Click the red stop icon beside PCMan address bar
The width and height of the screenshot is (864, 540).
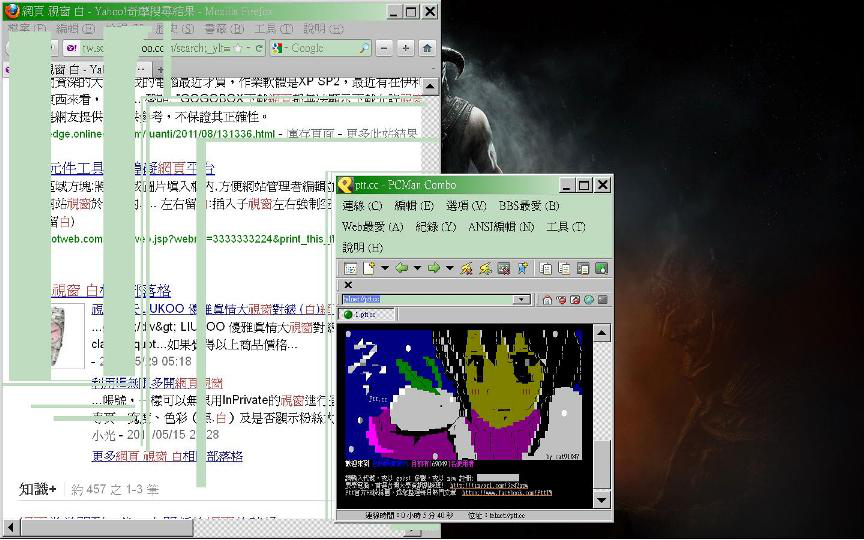pos(561,300)
